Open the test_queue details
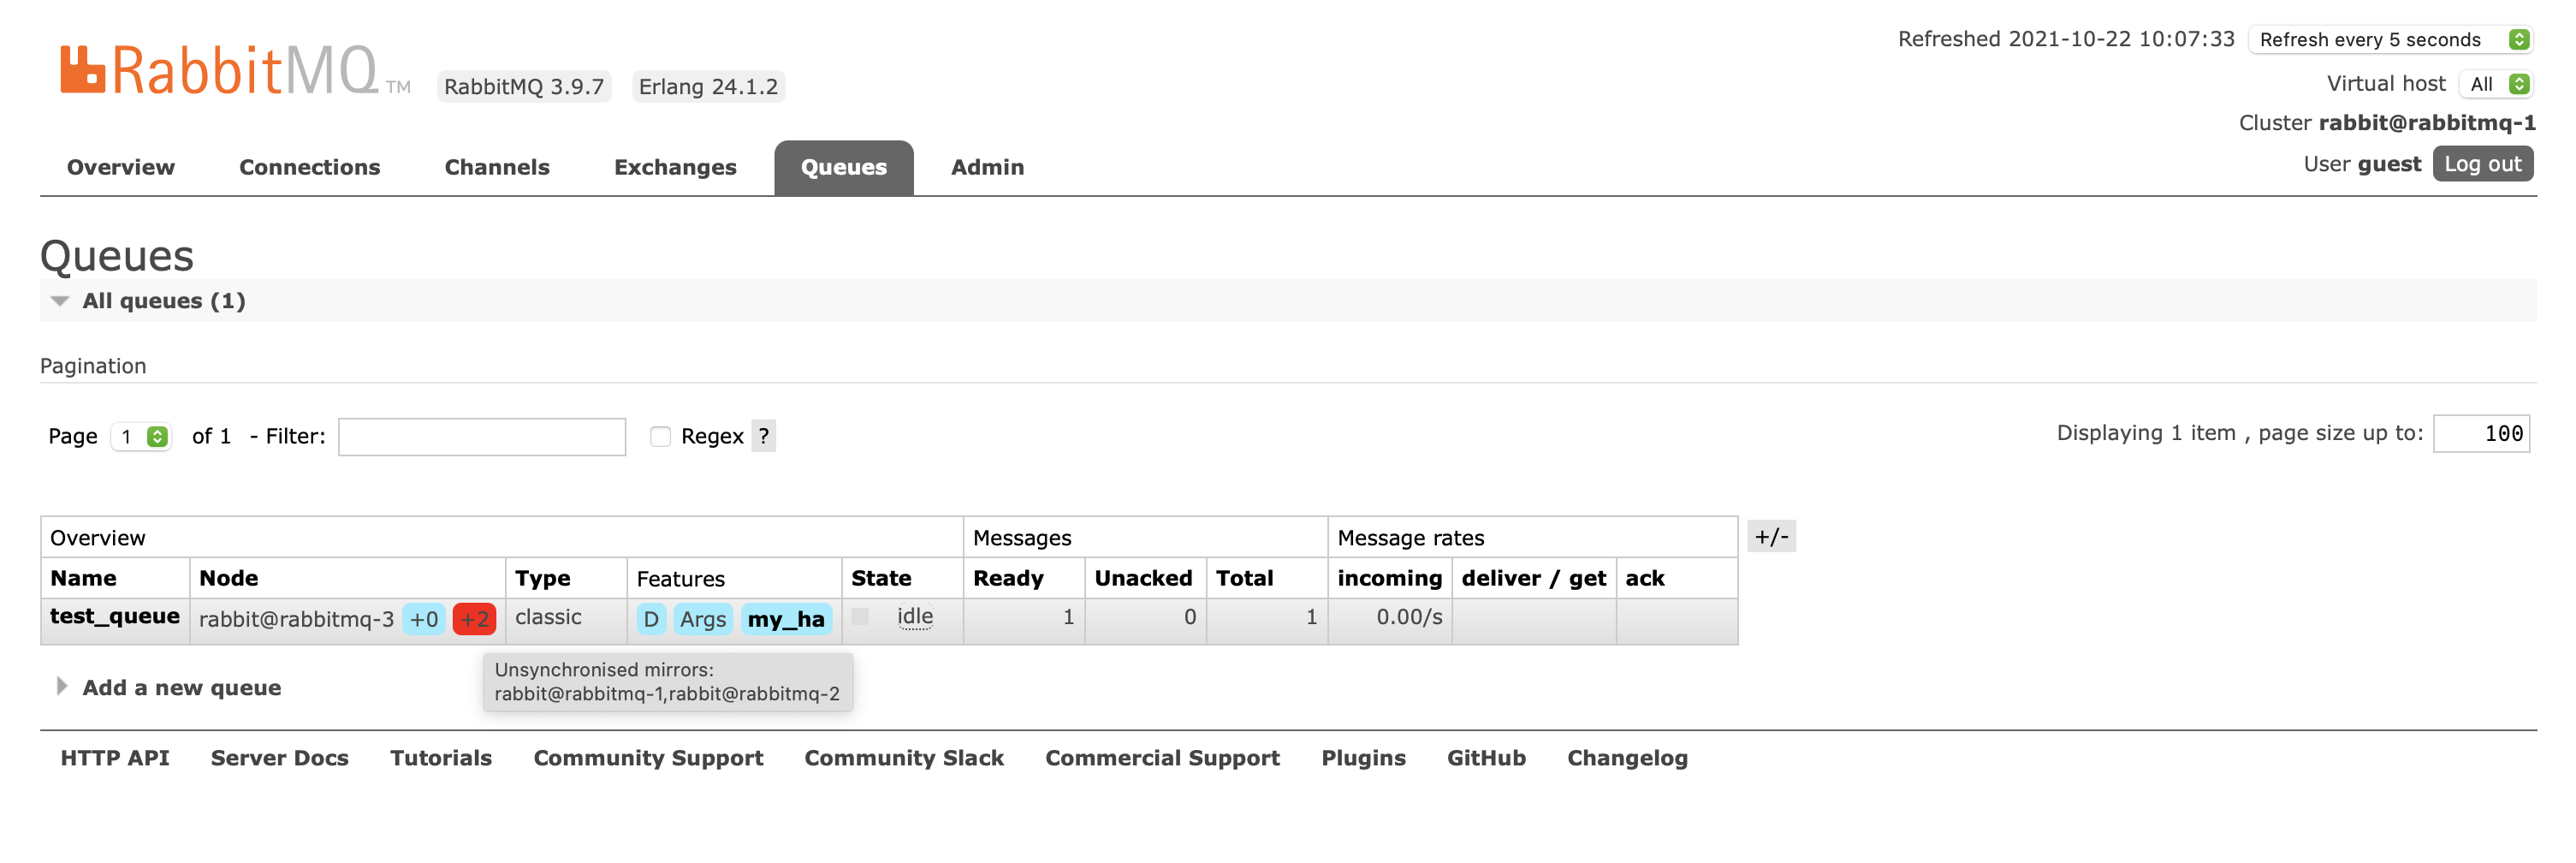 115,617
